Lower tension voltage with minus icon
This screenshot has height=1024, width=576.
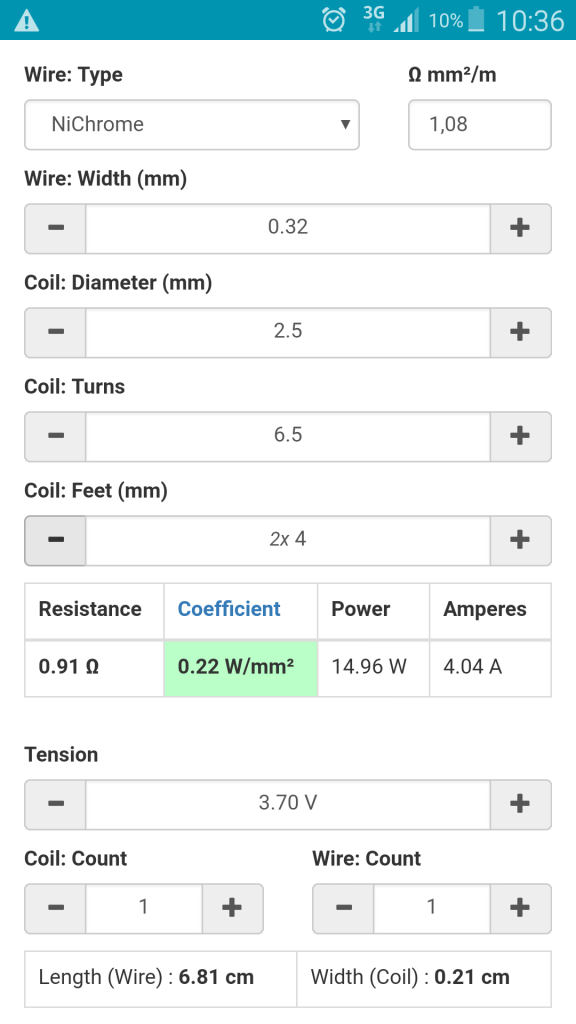point(56,804)
